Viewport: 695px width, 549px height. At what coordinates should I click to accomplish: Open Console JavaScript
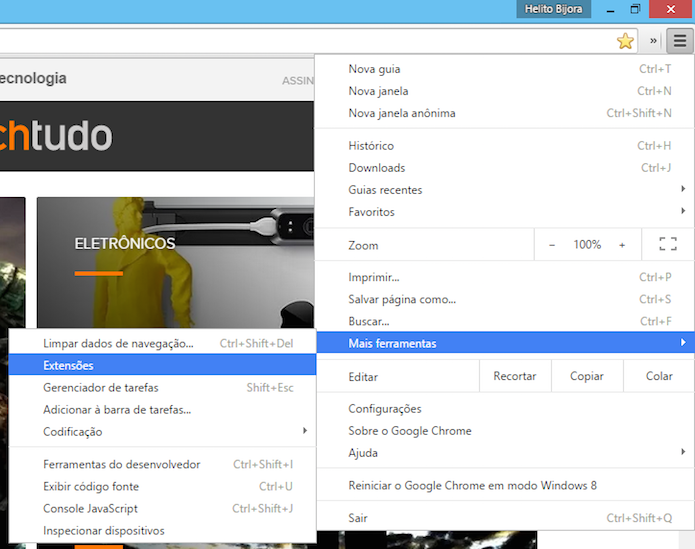(162, 509)
